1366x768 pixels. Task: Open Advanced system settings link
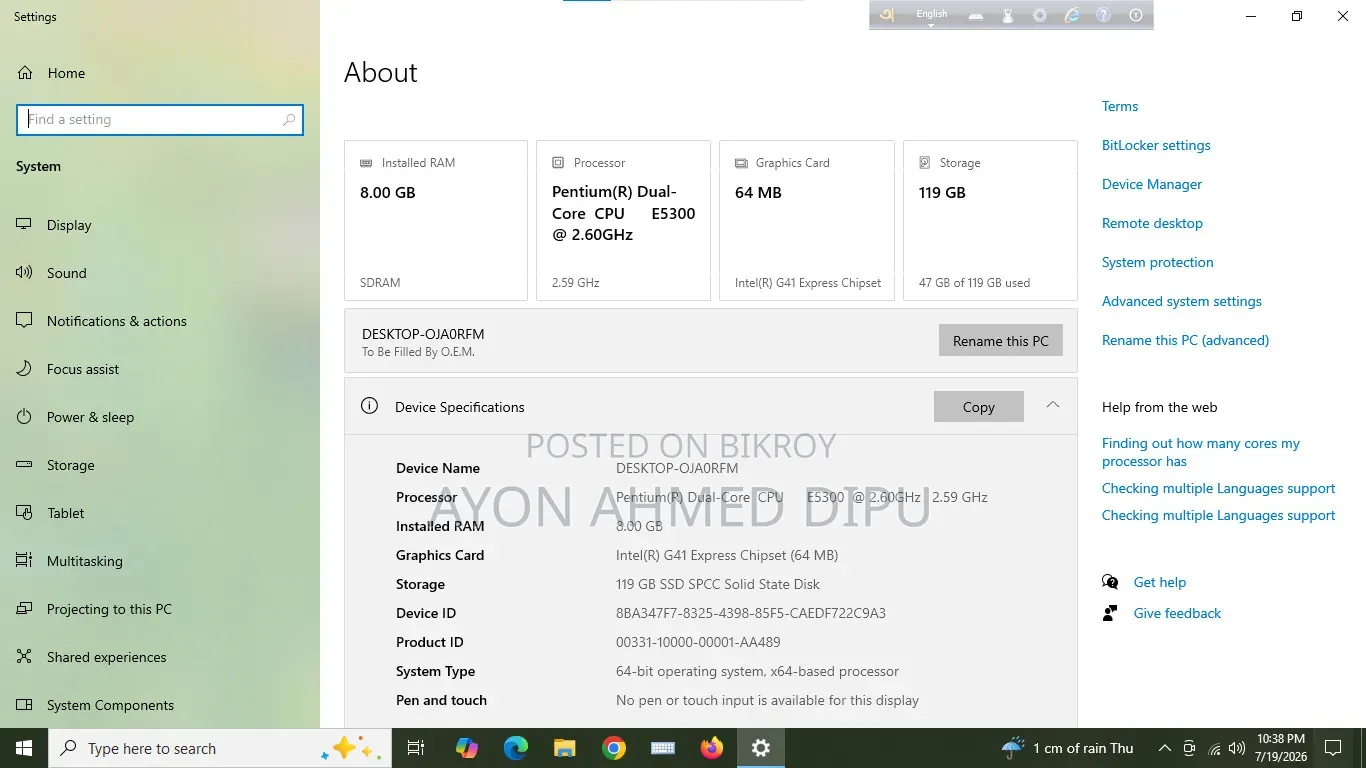click(1181, 301)
